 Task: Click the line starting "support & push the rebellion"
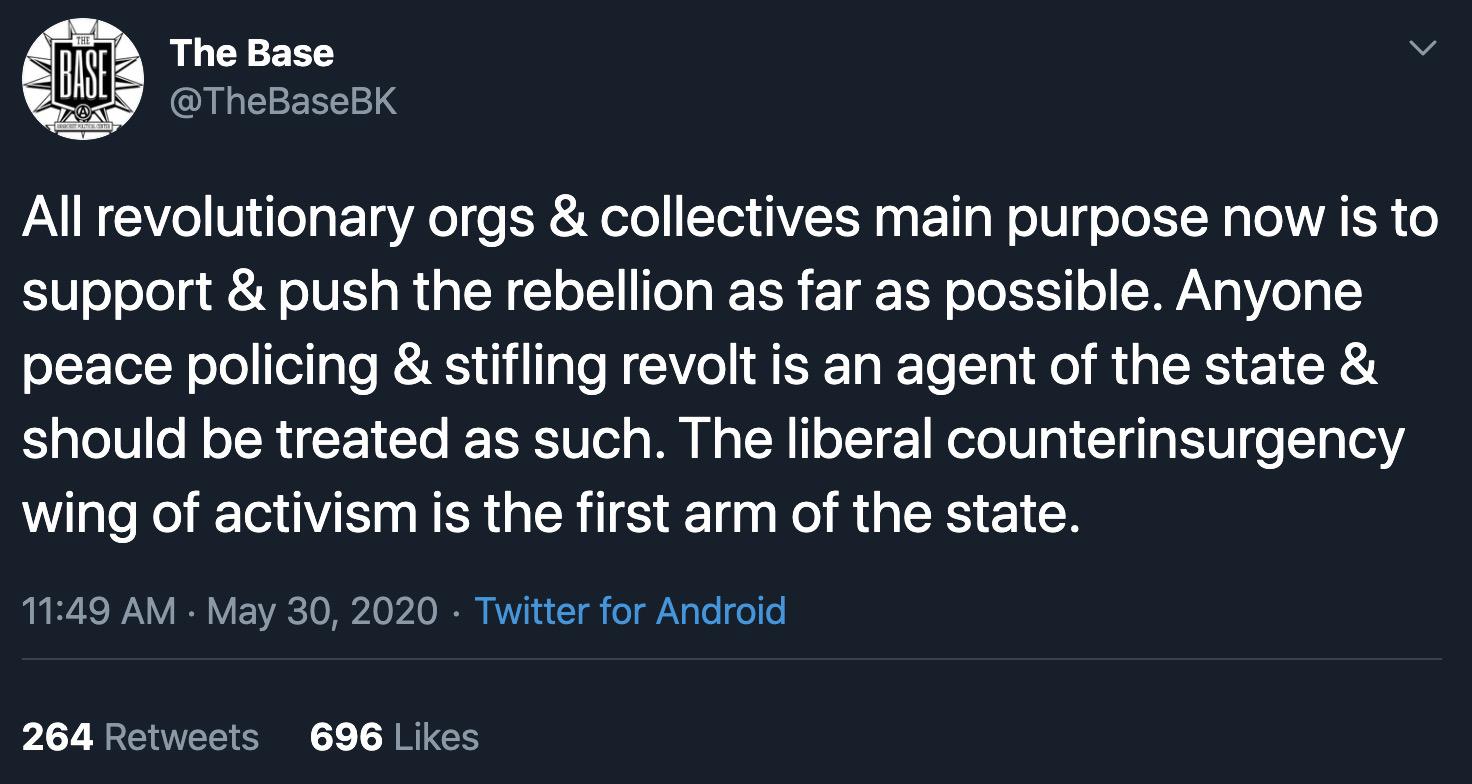(692, 292)
